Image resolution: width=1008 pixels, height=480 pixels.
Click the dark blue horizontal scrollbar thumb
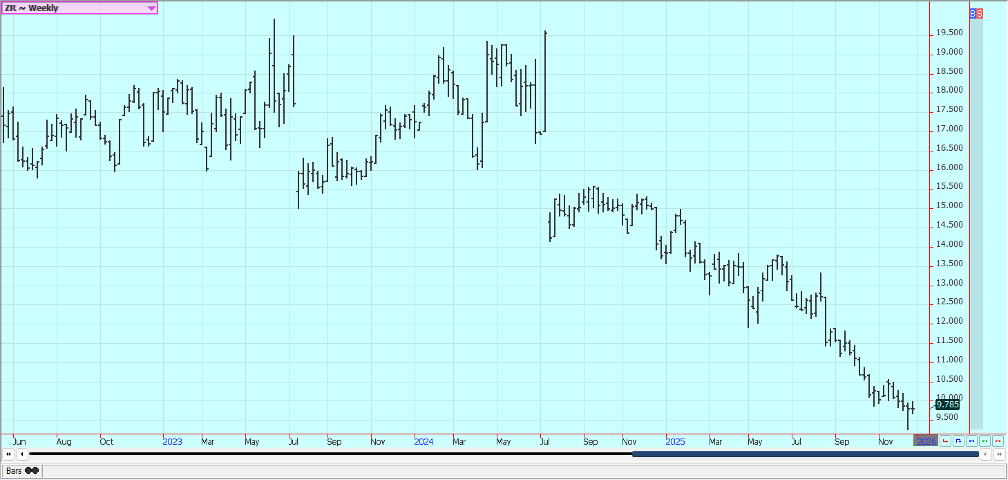tap(805, 455)
